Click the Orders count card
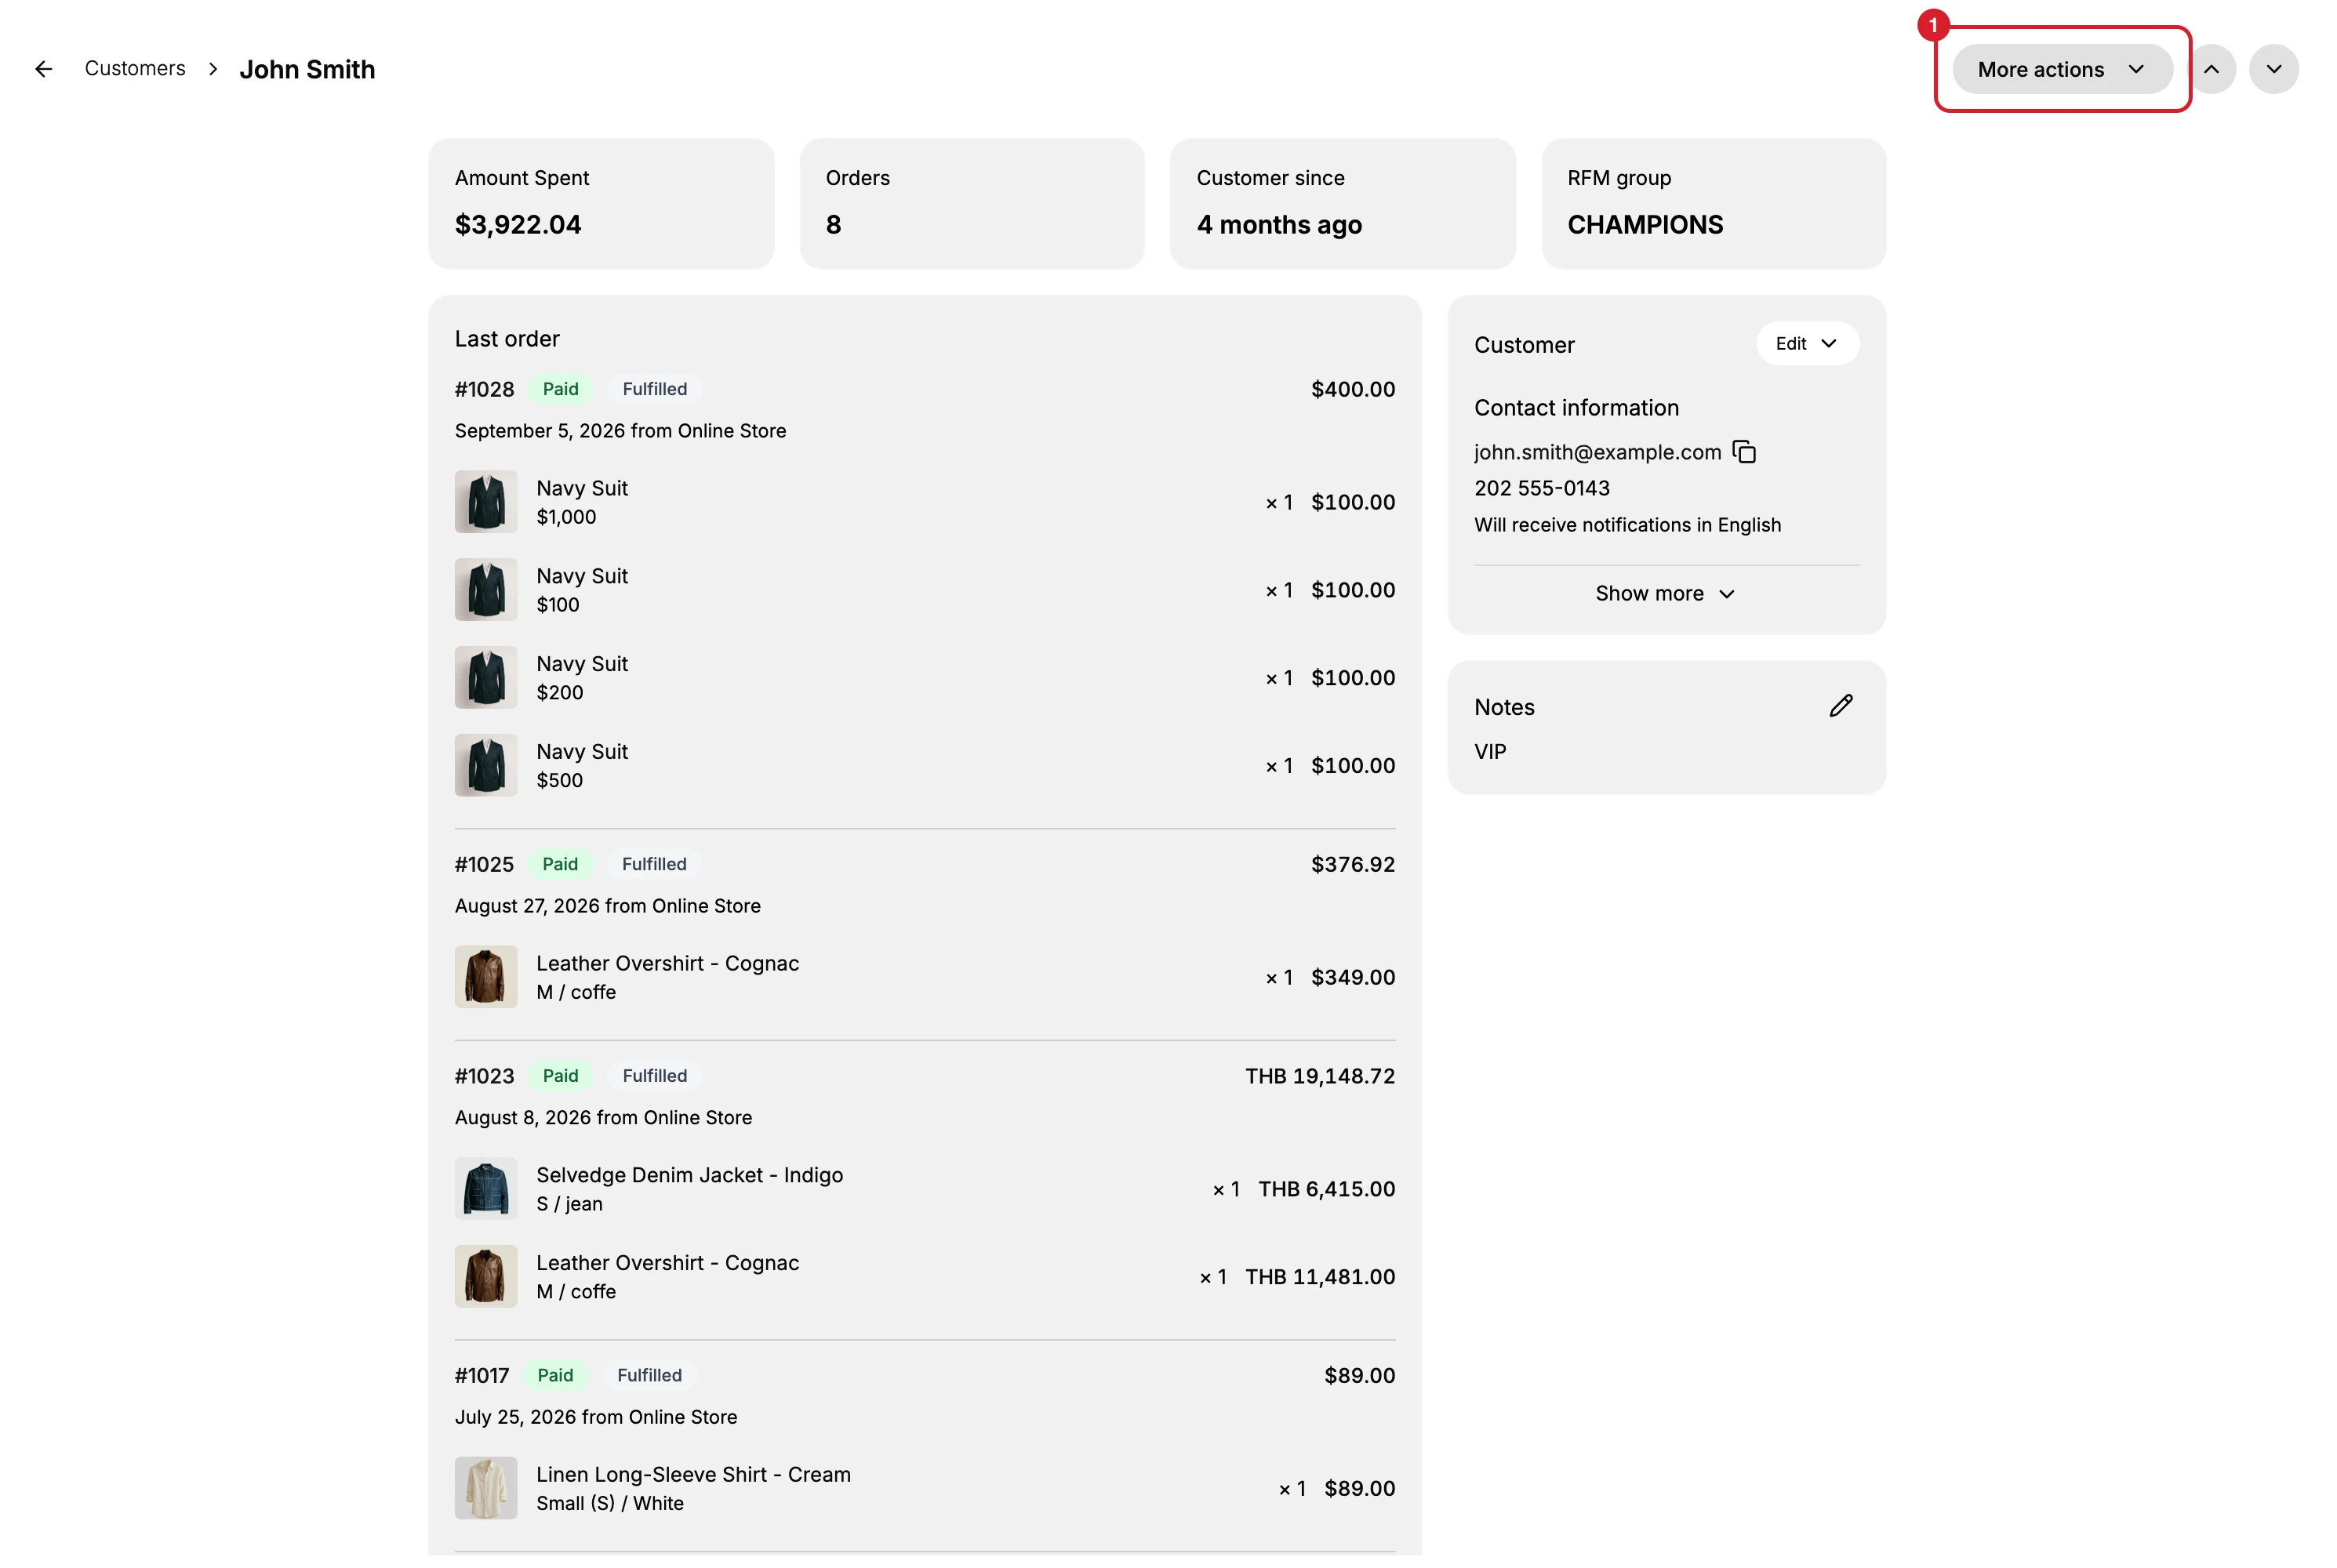2337x1568 pixels. click(x=972, y=203)
